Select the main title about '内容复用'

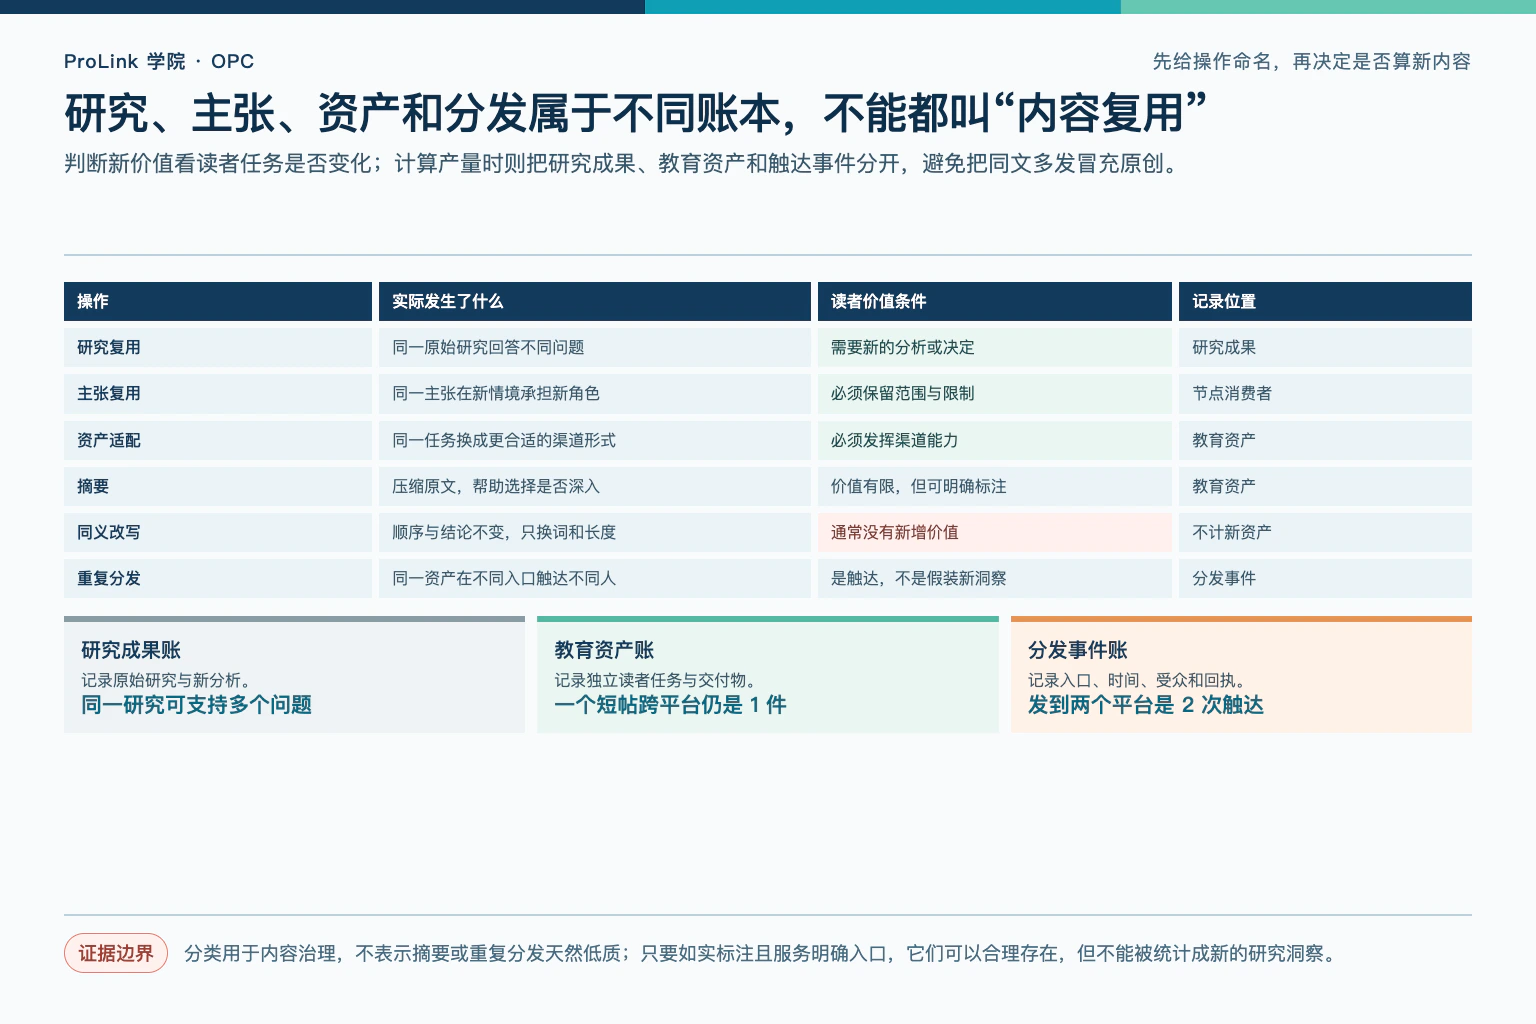point(636,113)
